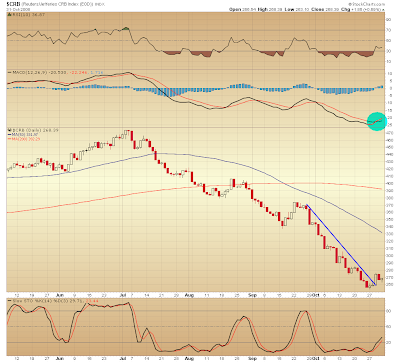Click the red MA(200) legend label
Screen dimensions: 400x362
coord(26,139)
